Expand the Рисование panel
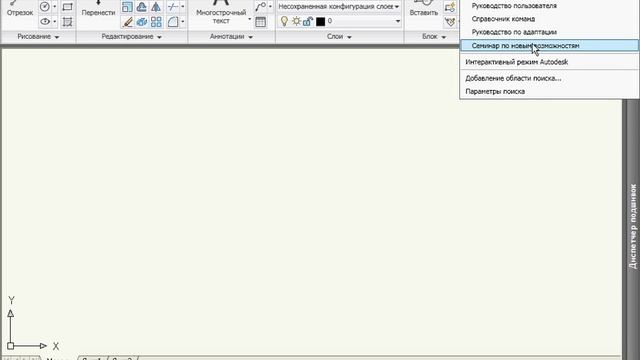640x360 pixels. click(38, 37)
